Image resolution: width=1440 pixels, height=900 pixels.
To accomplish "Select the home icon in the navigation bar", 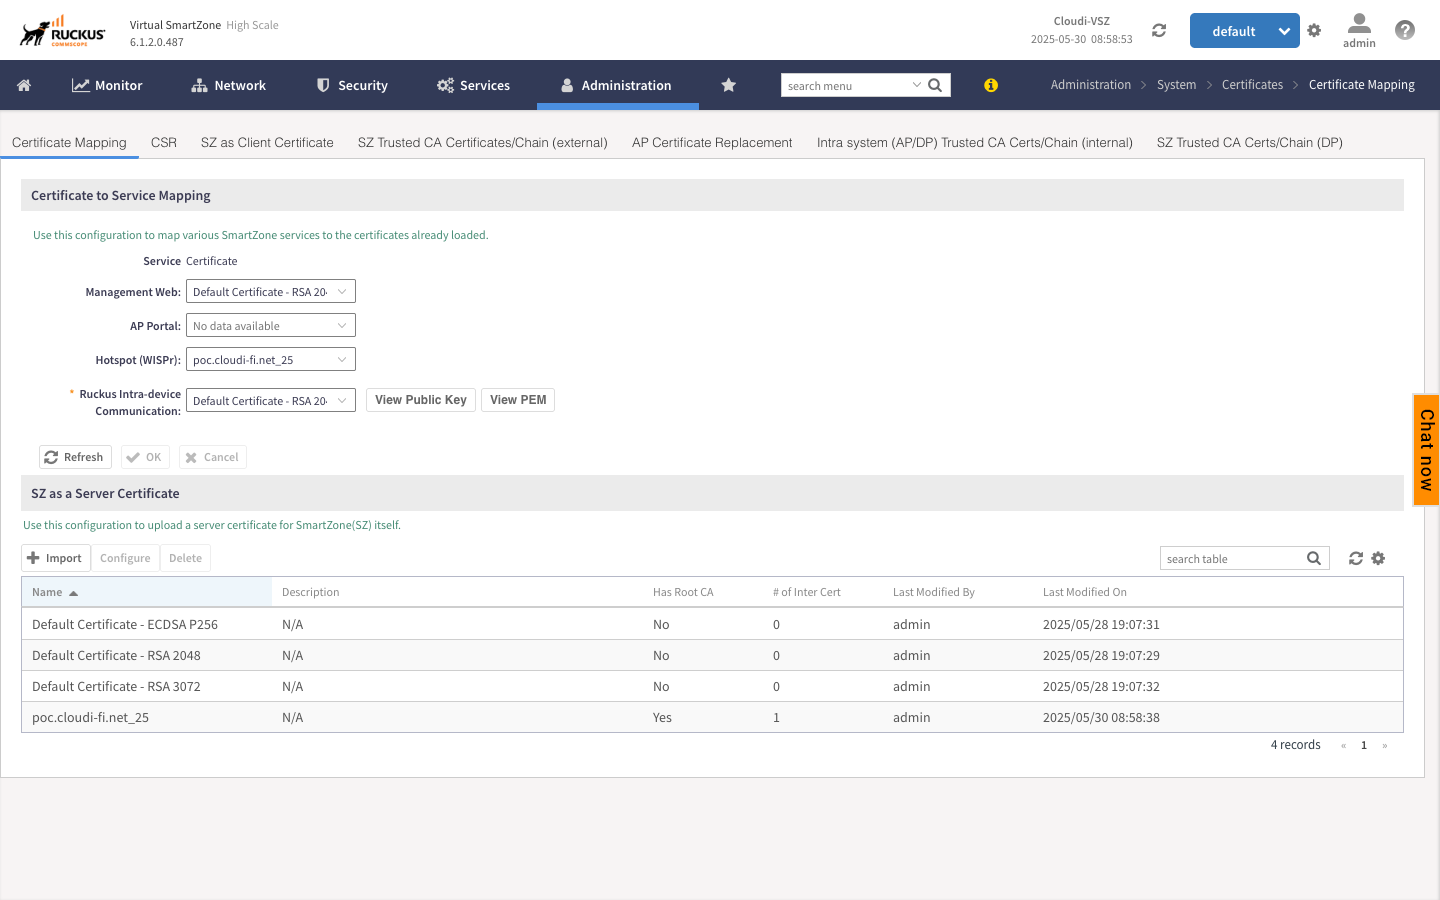I will point(24,85).
